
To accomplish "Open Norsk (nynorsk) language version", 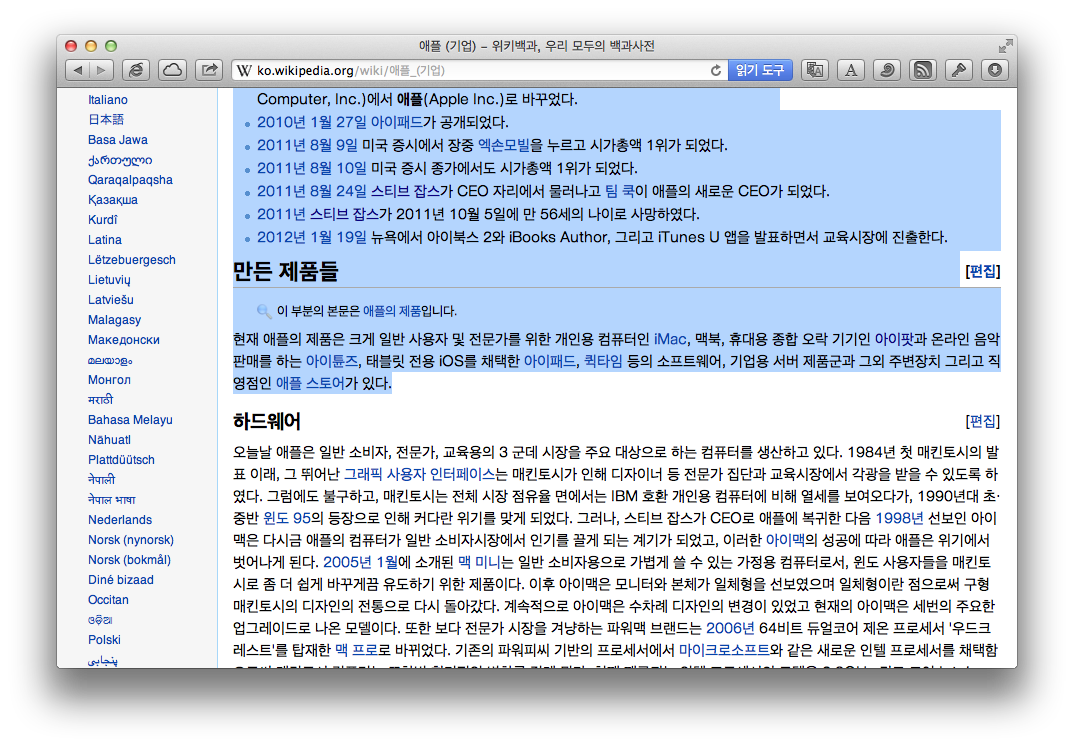I will (x=131, y=540).
